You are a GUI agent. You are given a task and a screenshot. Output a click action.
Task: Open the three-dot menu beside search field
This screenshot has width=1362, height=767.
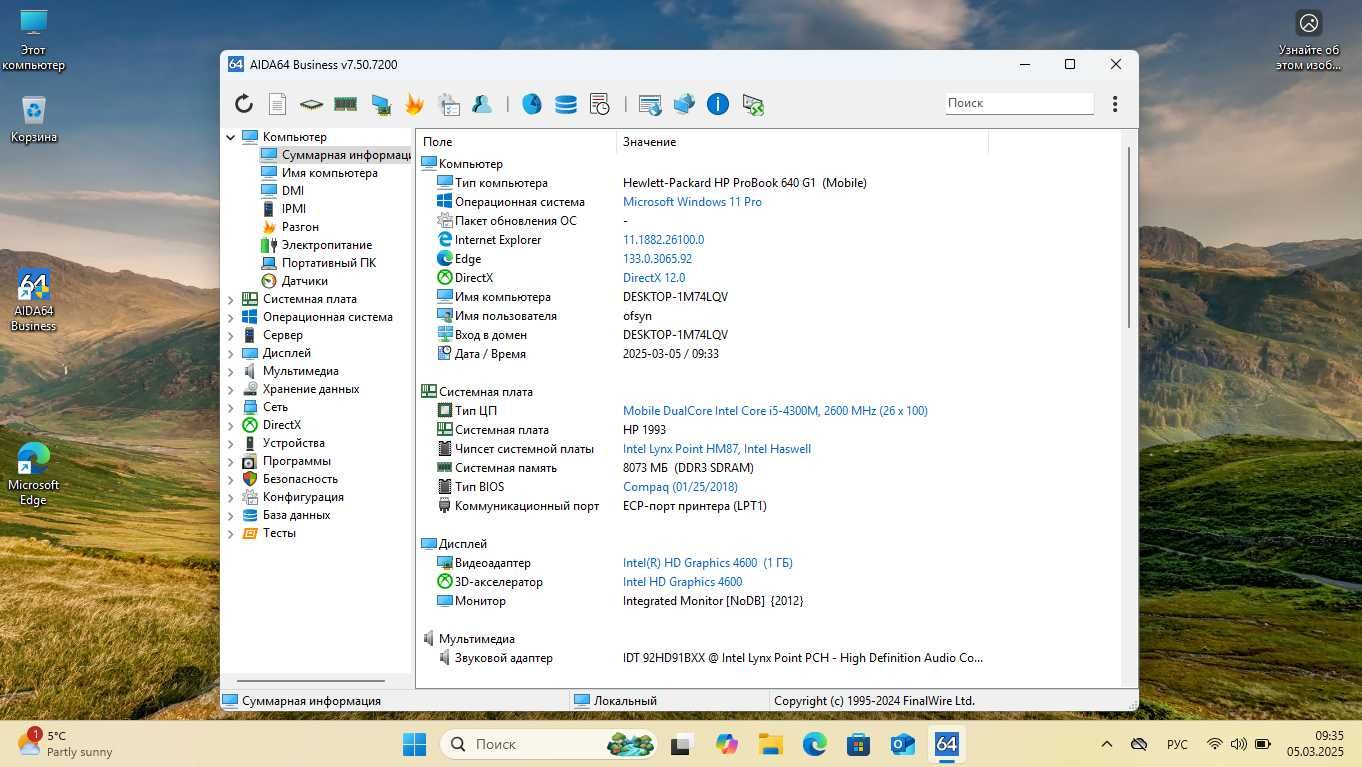1115,104
